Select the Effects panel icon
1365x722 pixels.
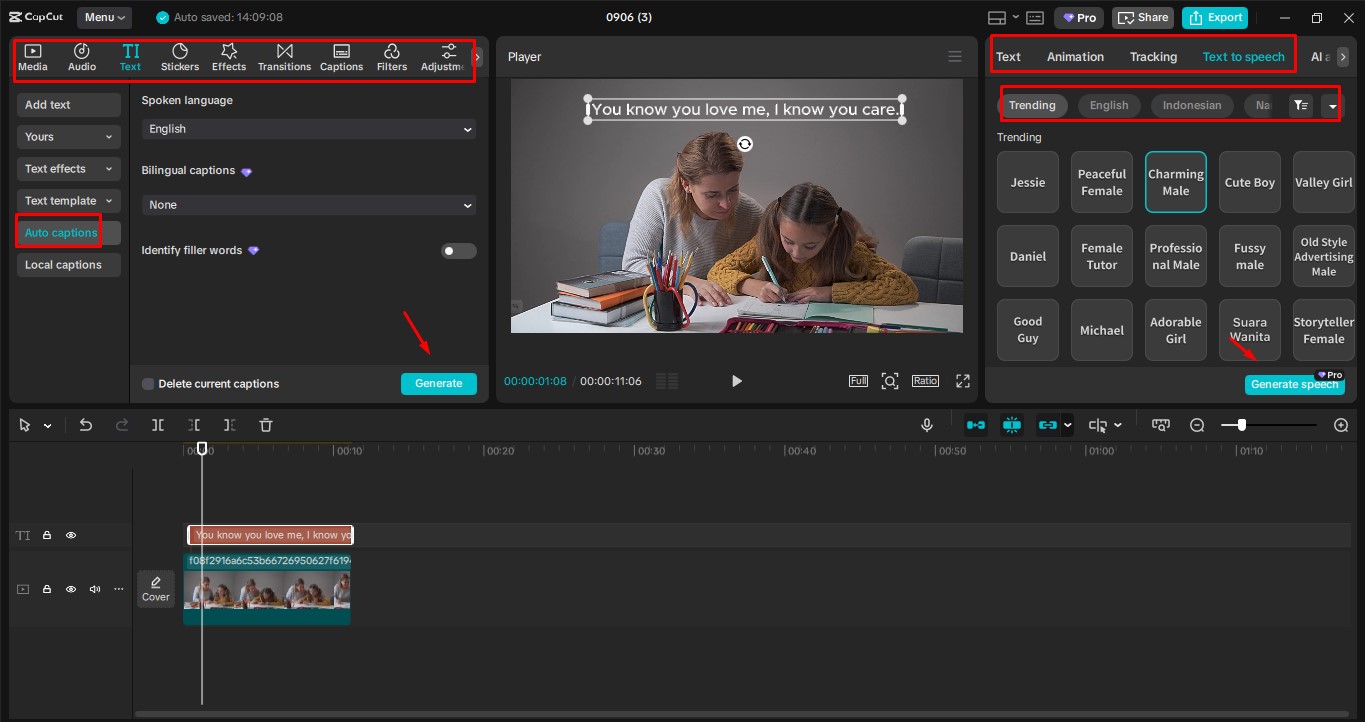[x=228, y=57]
